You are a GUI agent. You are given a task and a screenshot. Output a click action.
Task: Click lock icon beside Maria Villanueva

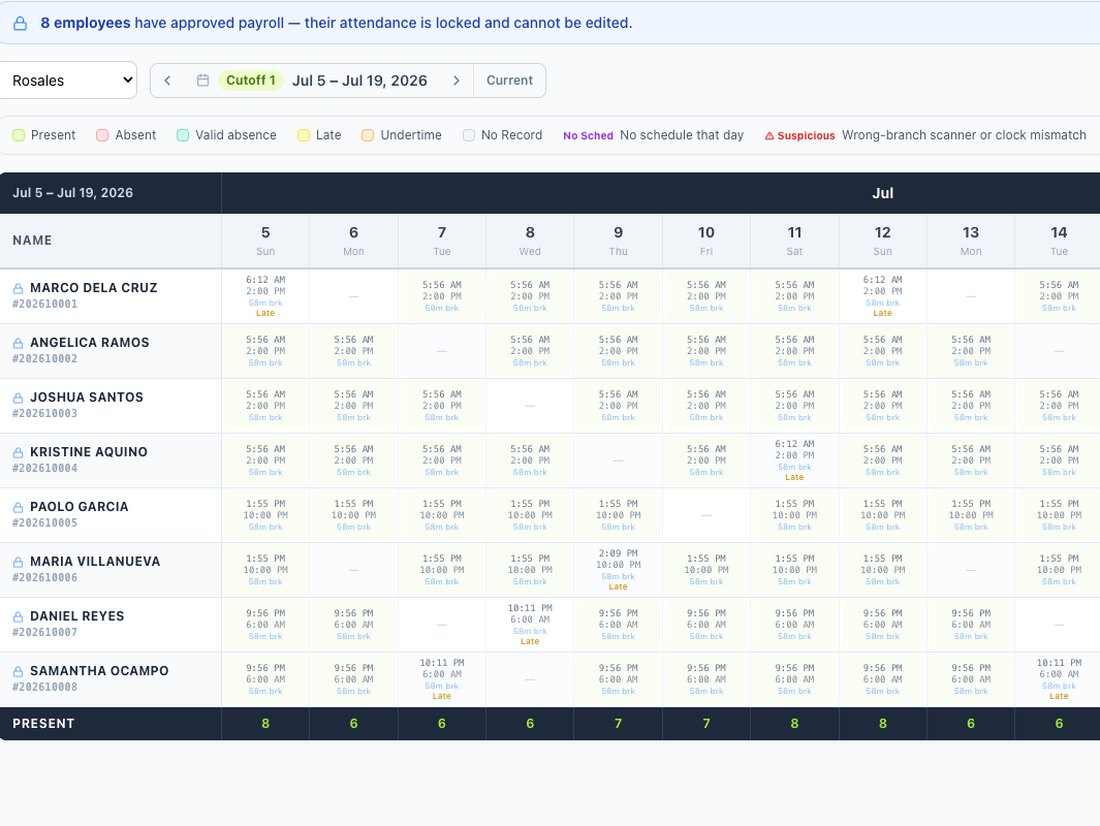(x=18, y=562)
